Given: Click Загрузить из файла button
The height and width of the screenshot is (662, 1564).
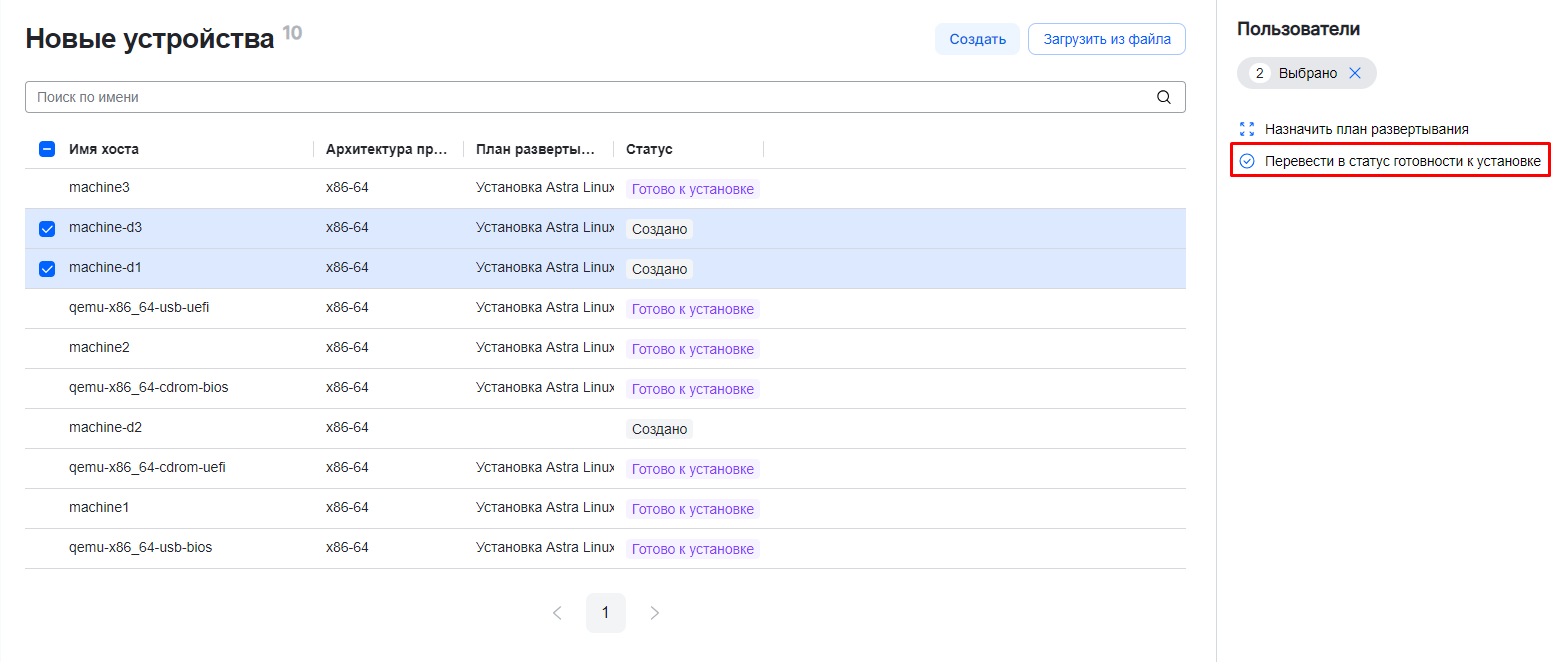Looking at the screenshot, I should pos(1106,39).
